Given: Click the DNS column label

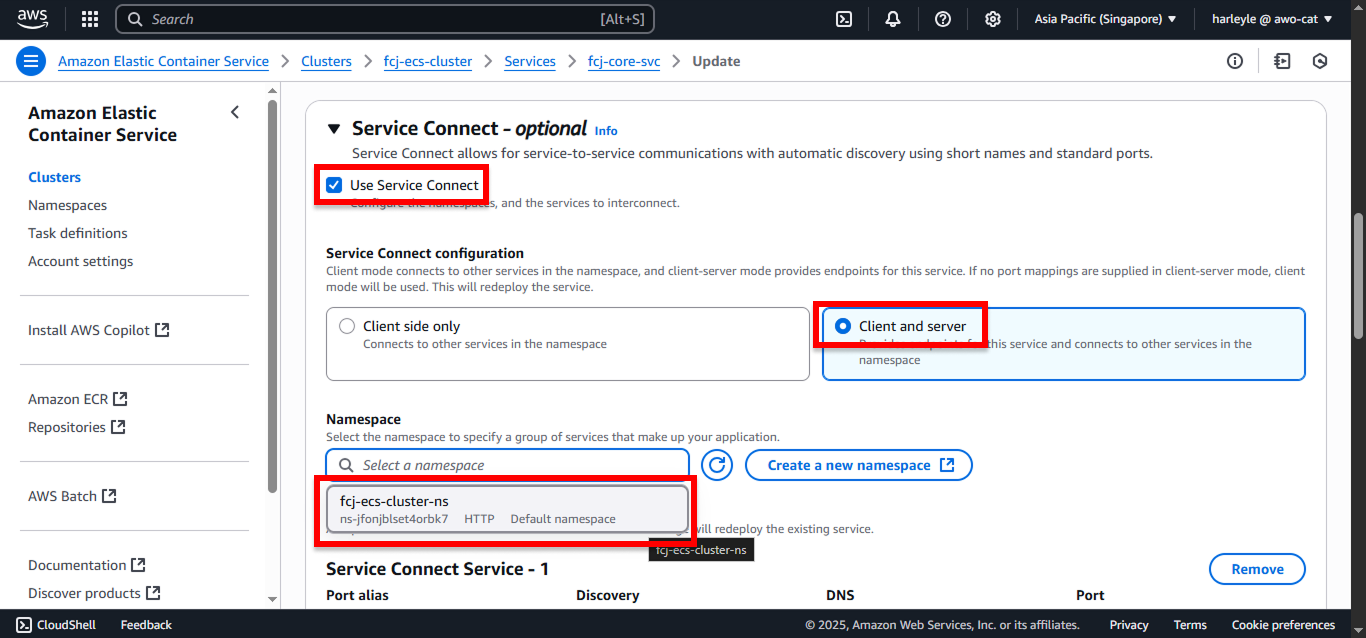Looking at the screenshot, I should [x=840, y=595].
